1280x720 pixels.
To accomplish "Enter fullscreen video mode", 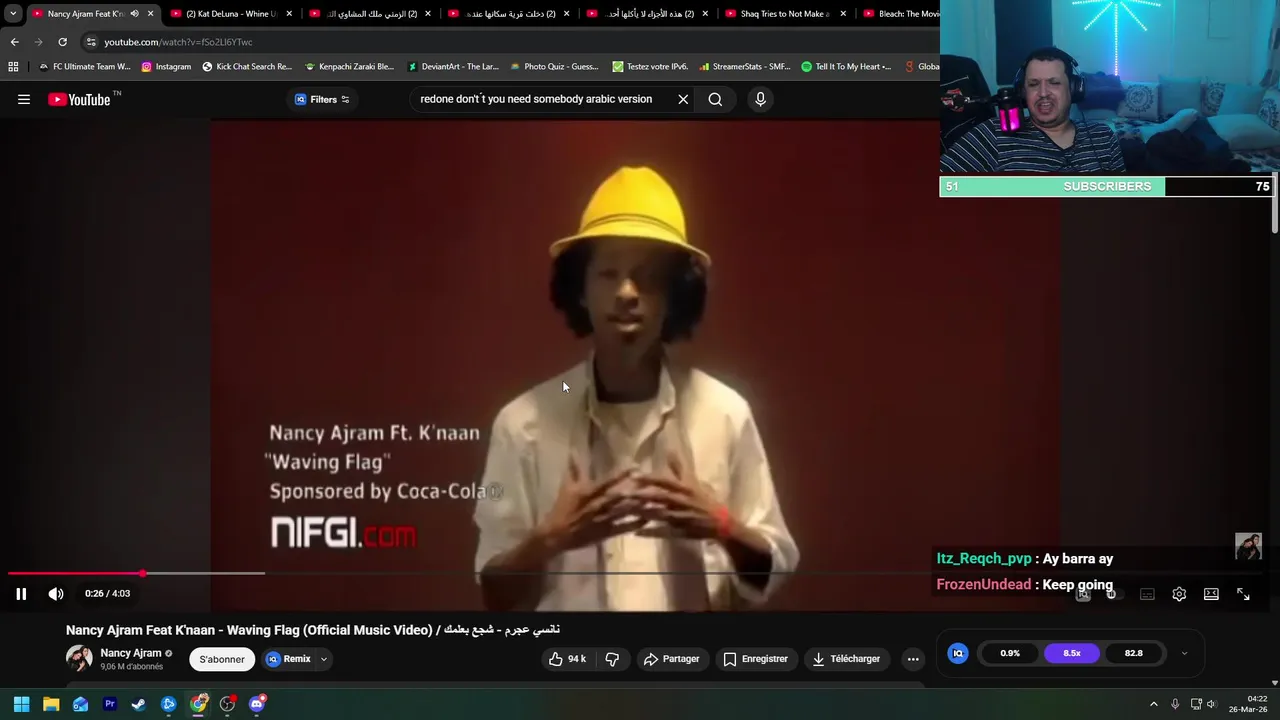I will coord(1243,594).
